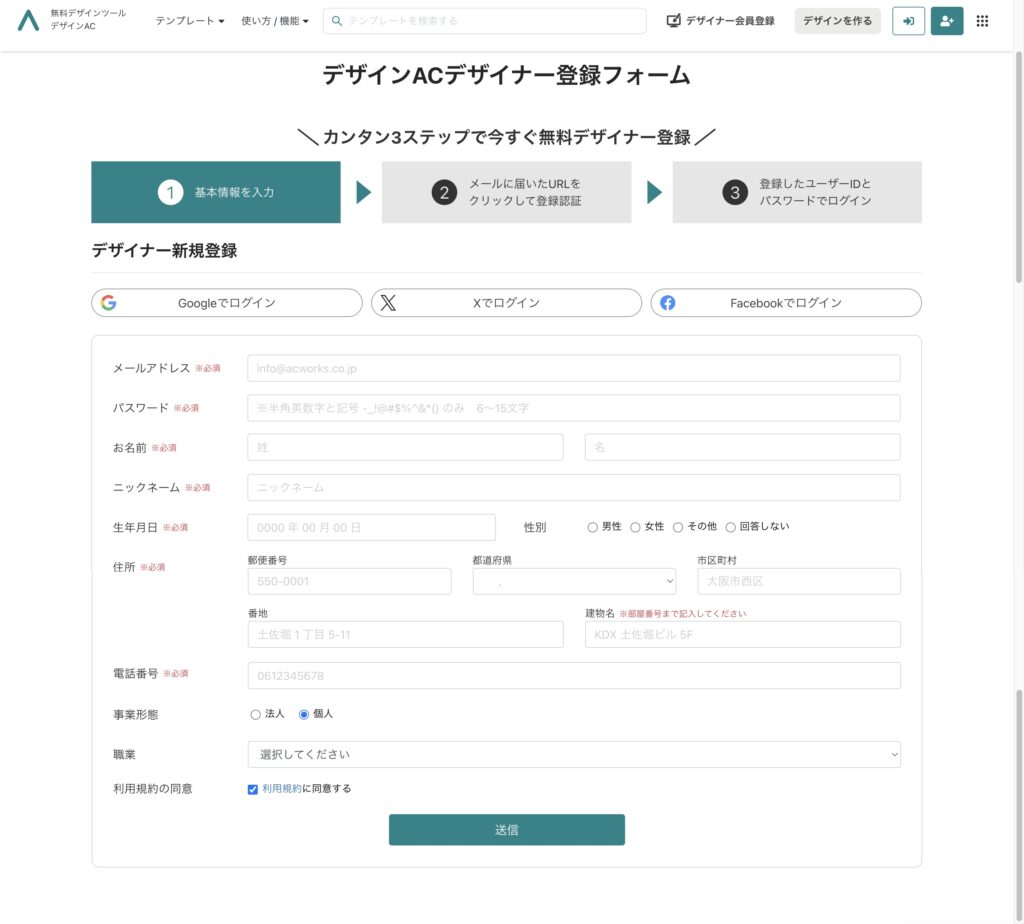Screen dimensions: 1024x924
Task: Open the テンプレート menu dropdown
Action: [x=189, y=21]
